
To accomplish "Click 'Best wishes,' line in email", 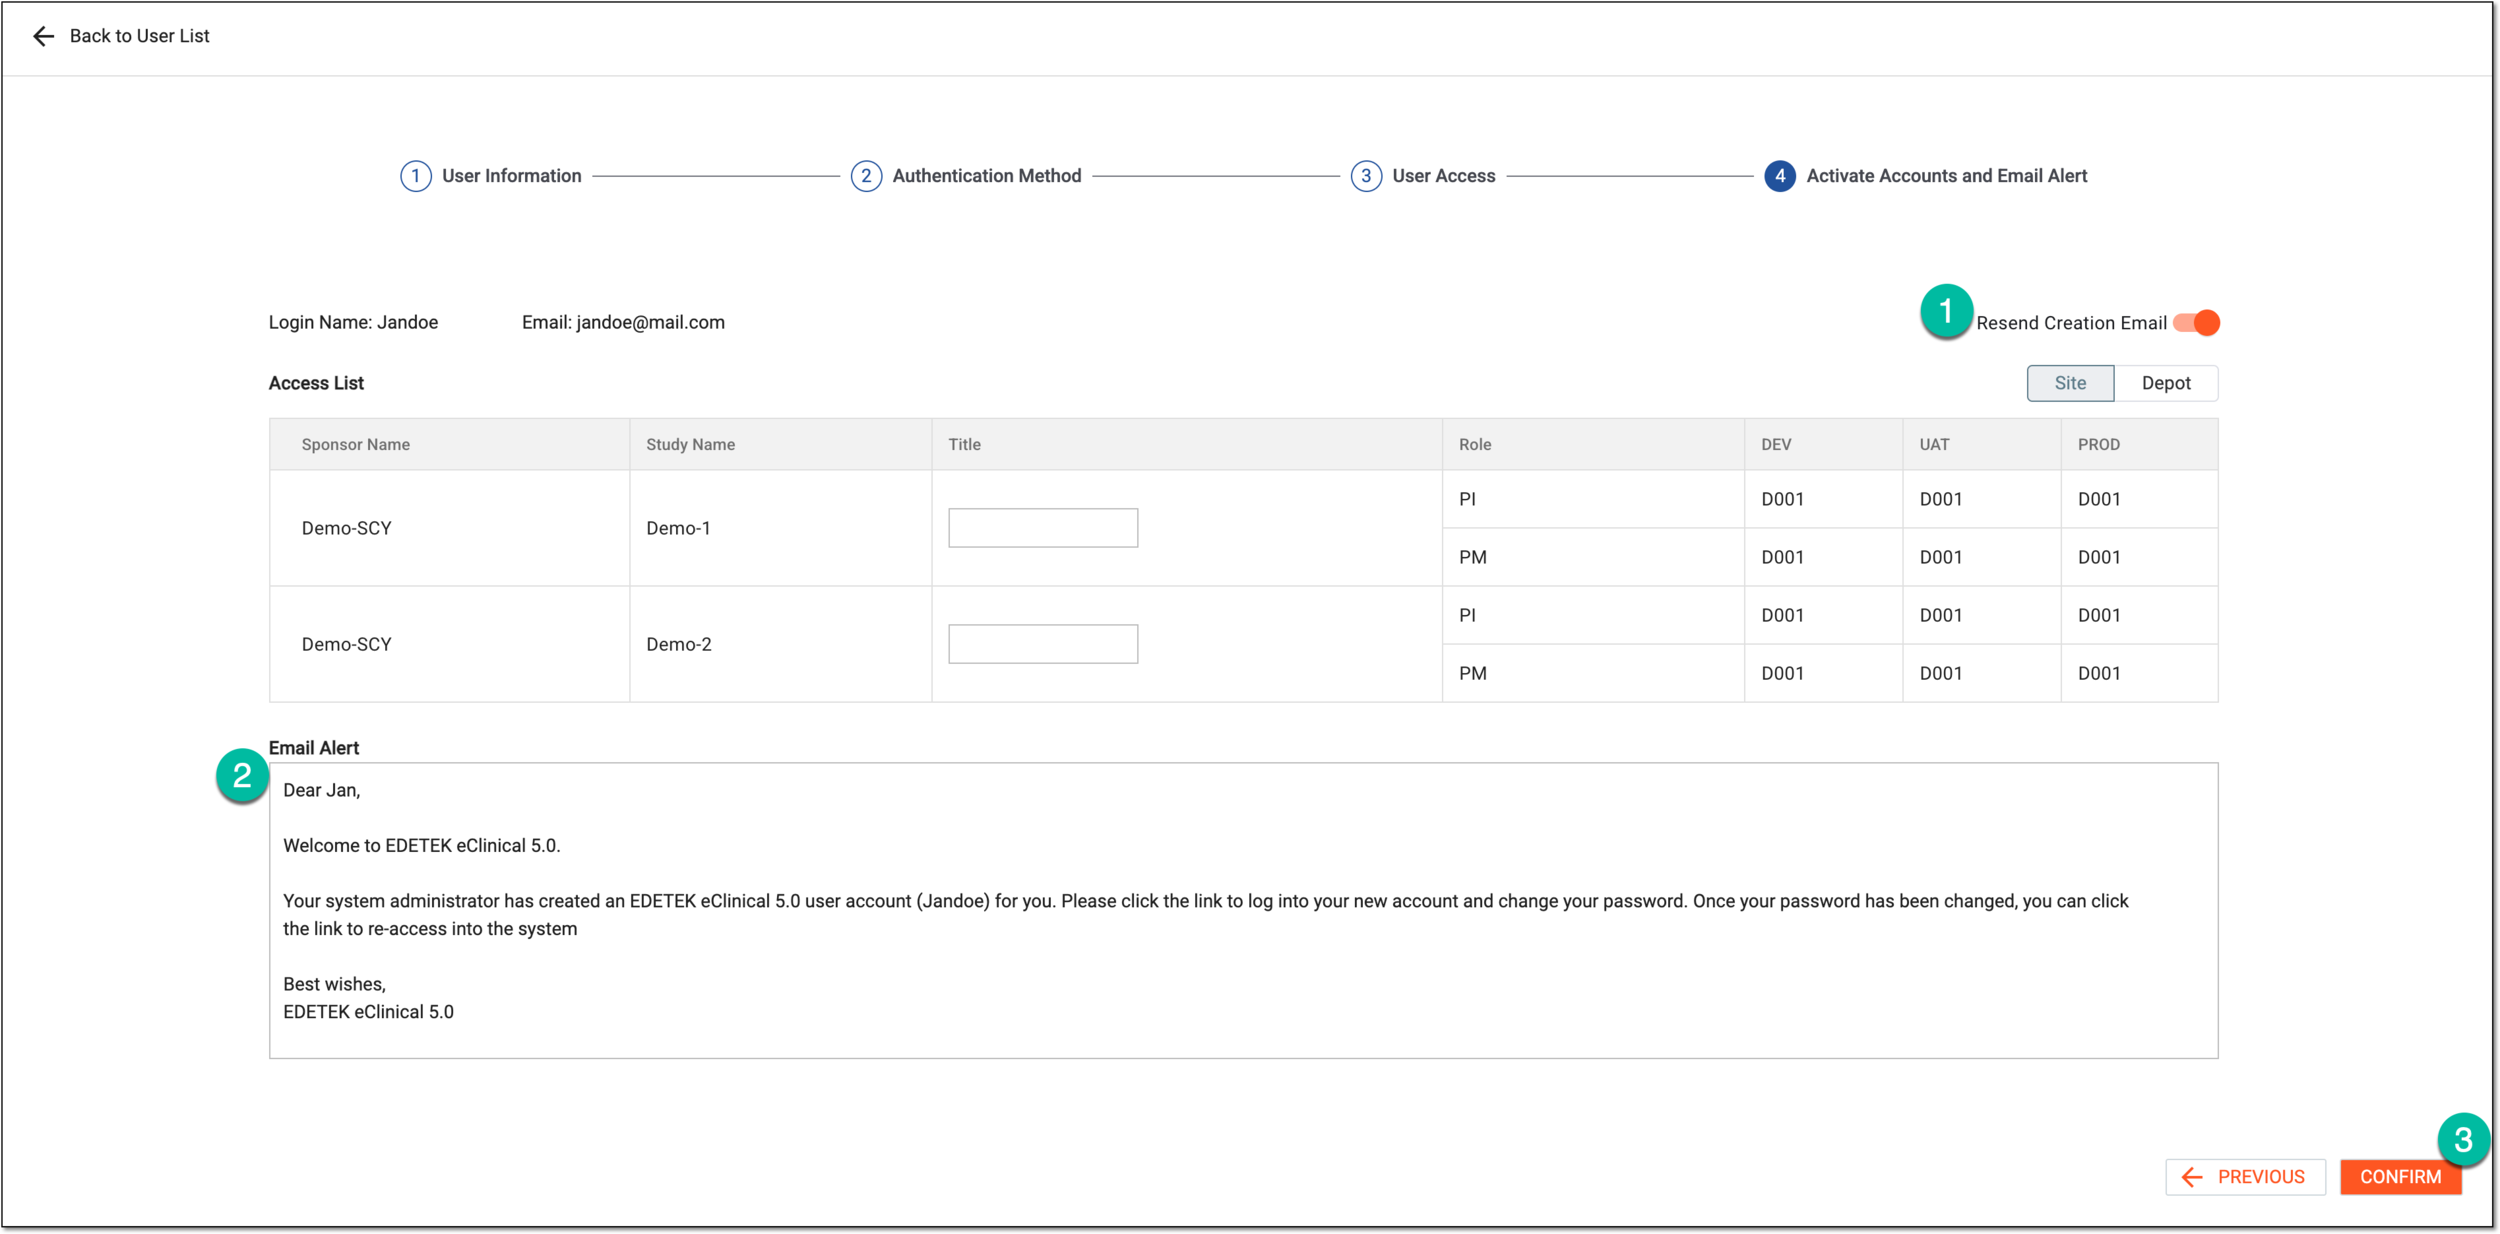I will coord(334,984).
